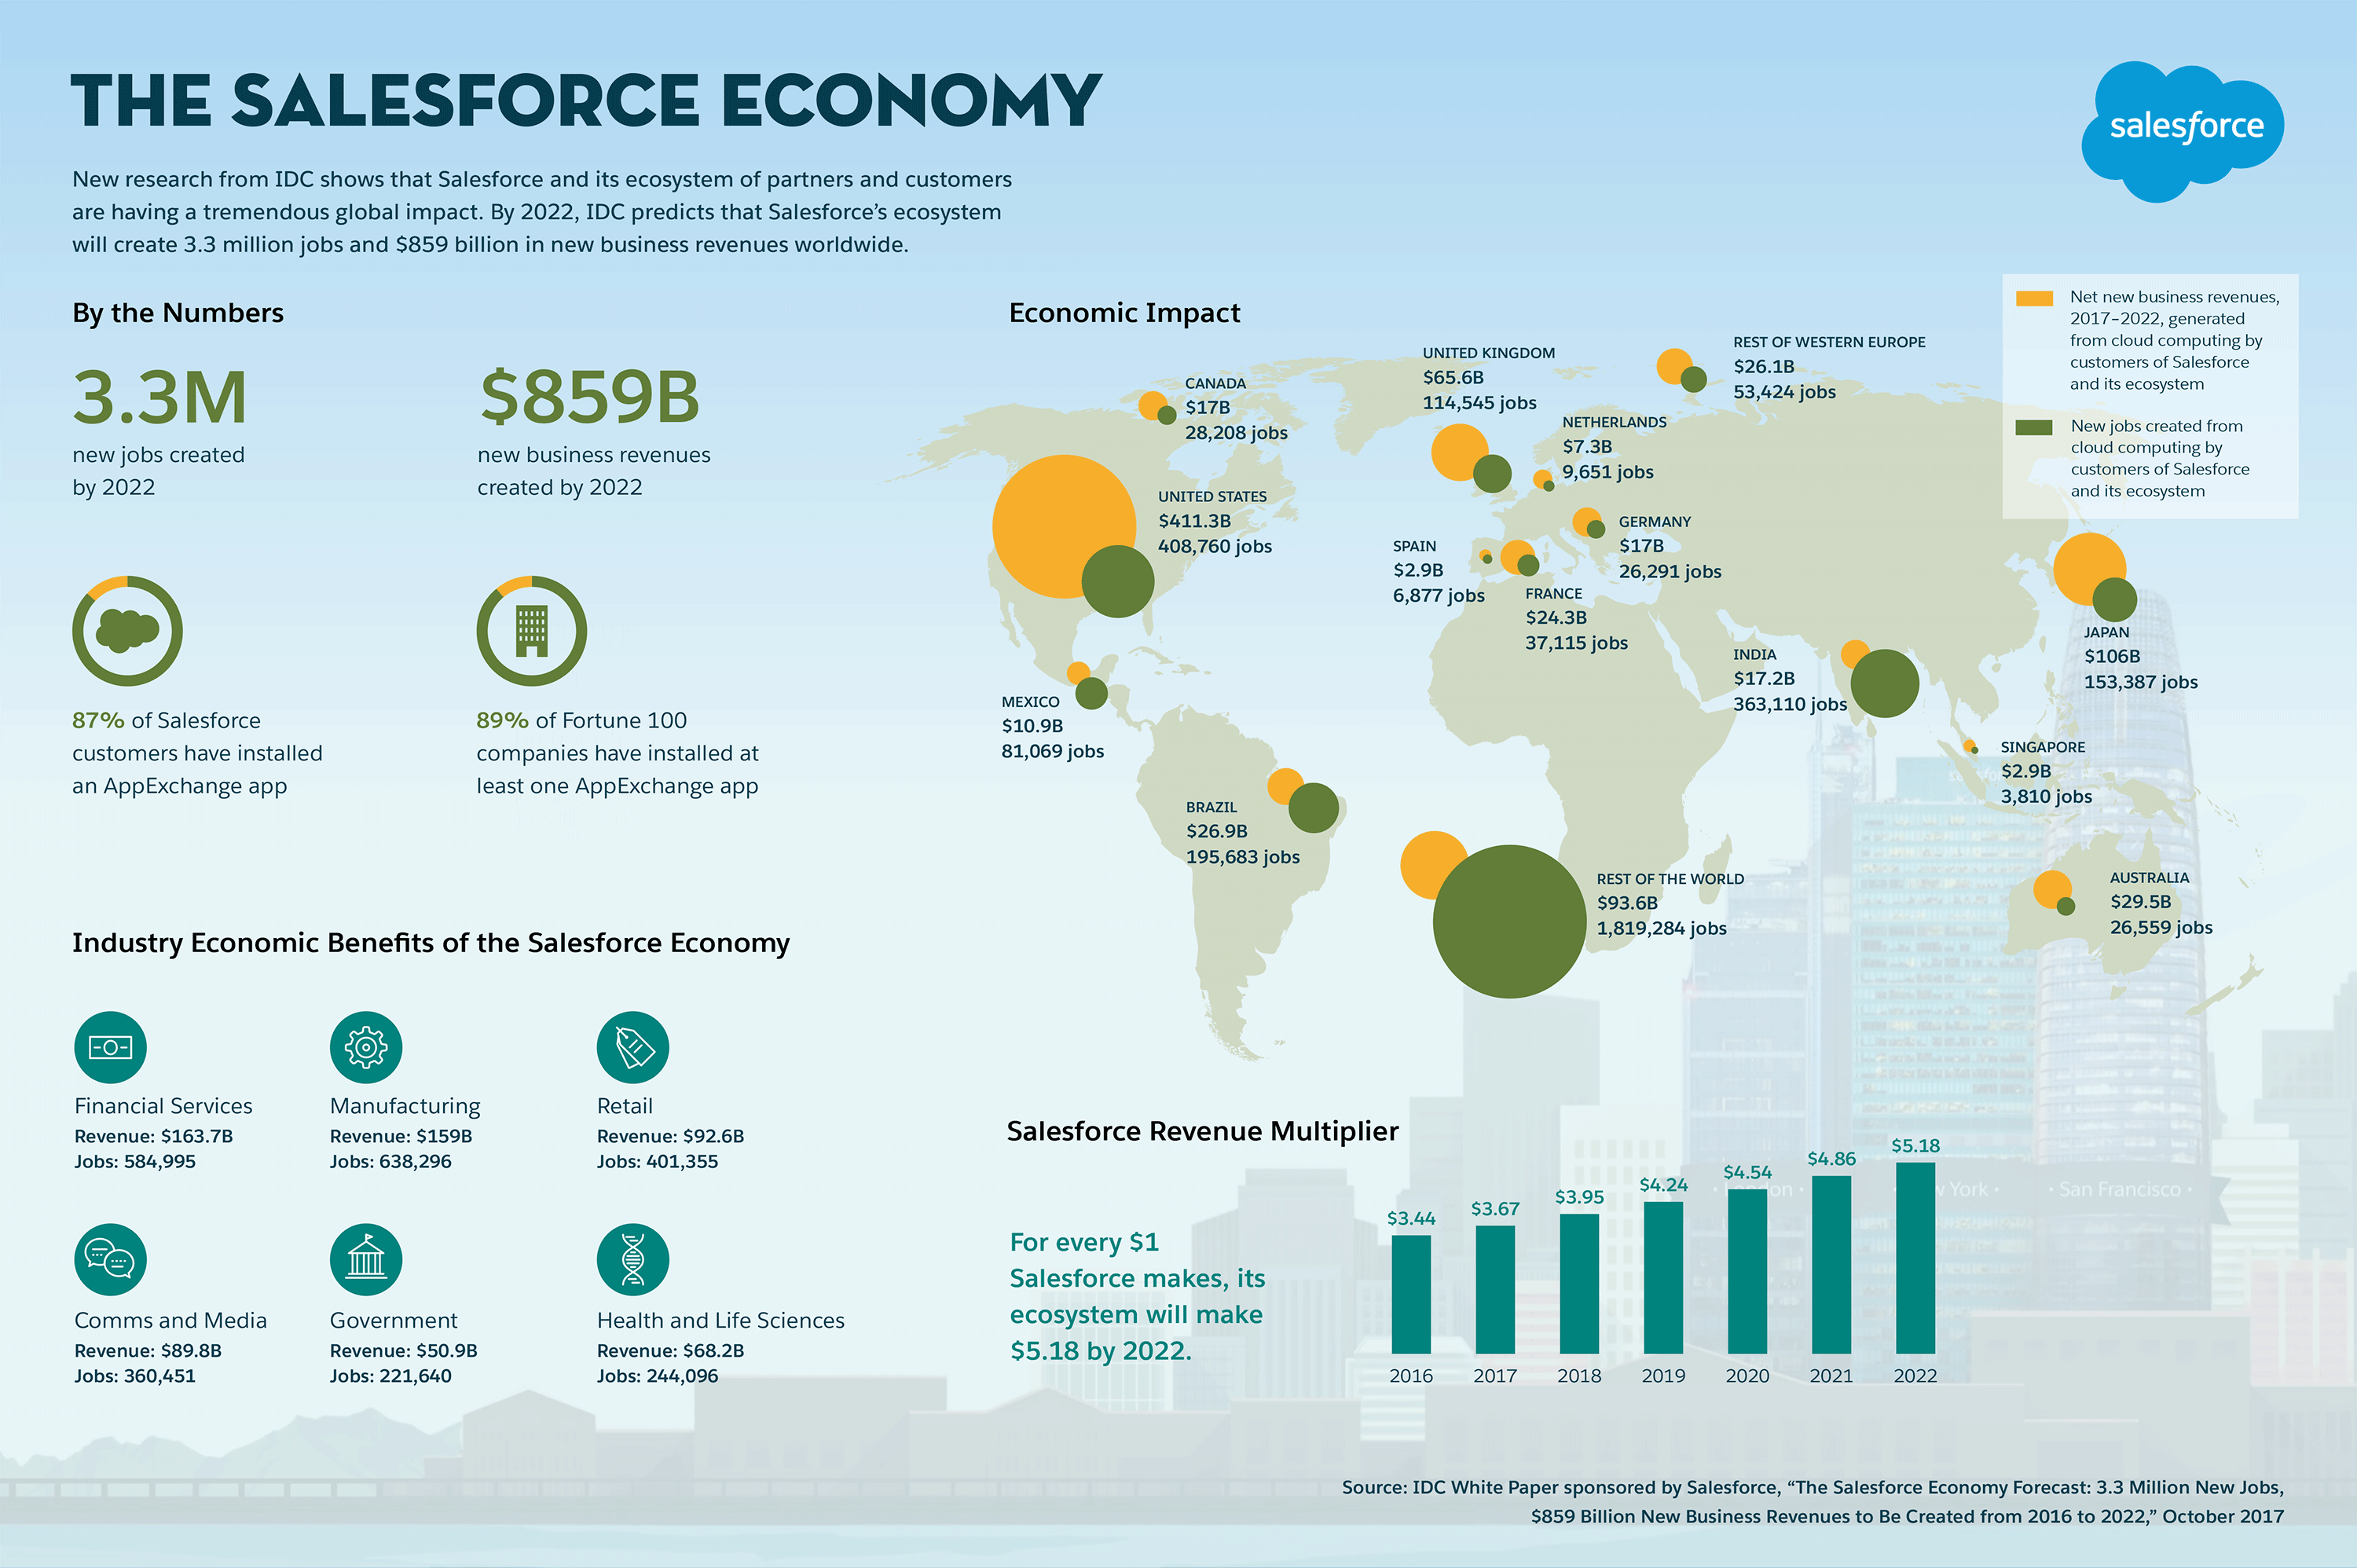The width and height of the screenshot is (2357, 1568).
Task: Click the Financial Services money icon
Action: pos(110,1047)
